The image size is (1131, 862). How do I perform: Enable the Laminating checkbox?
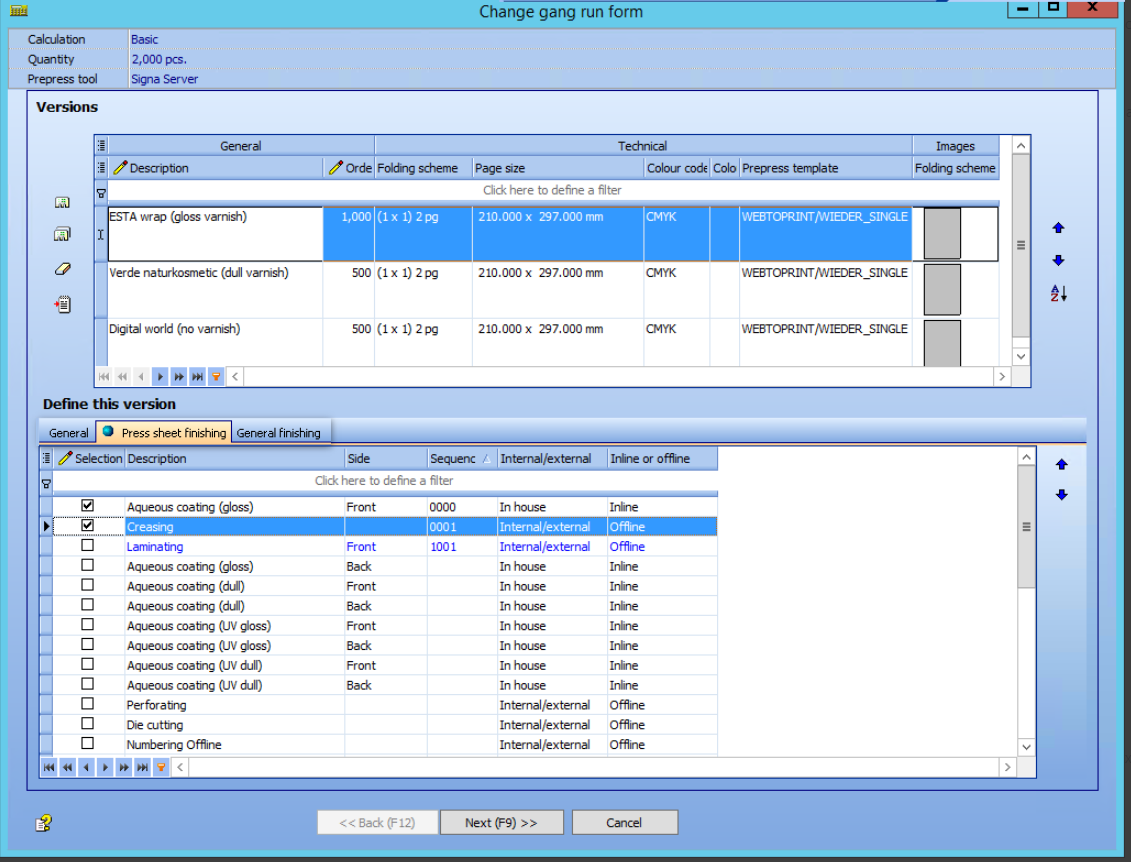87,546
